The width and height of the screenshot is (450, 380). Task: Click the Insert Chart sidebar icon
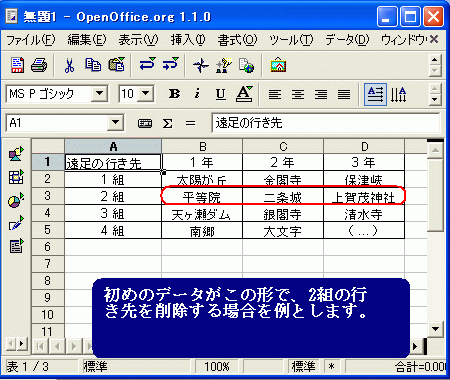point(16,201)
